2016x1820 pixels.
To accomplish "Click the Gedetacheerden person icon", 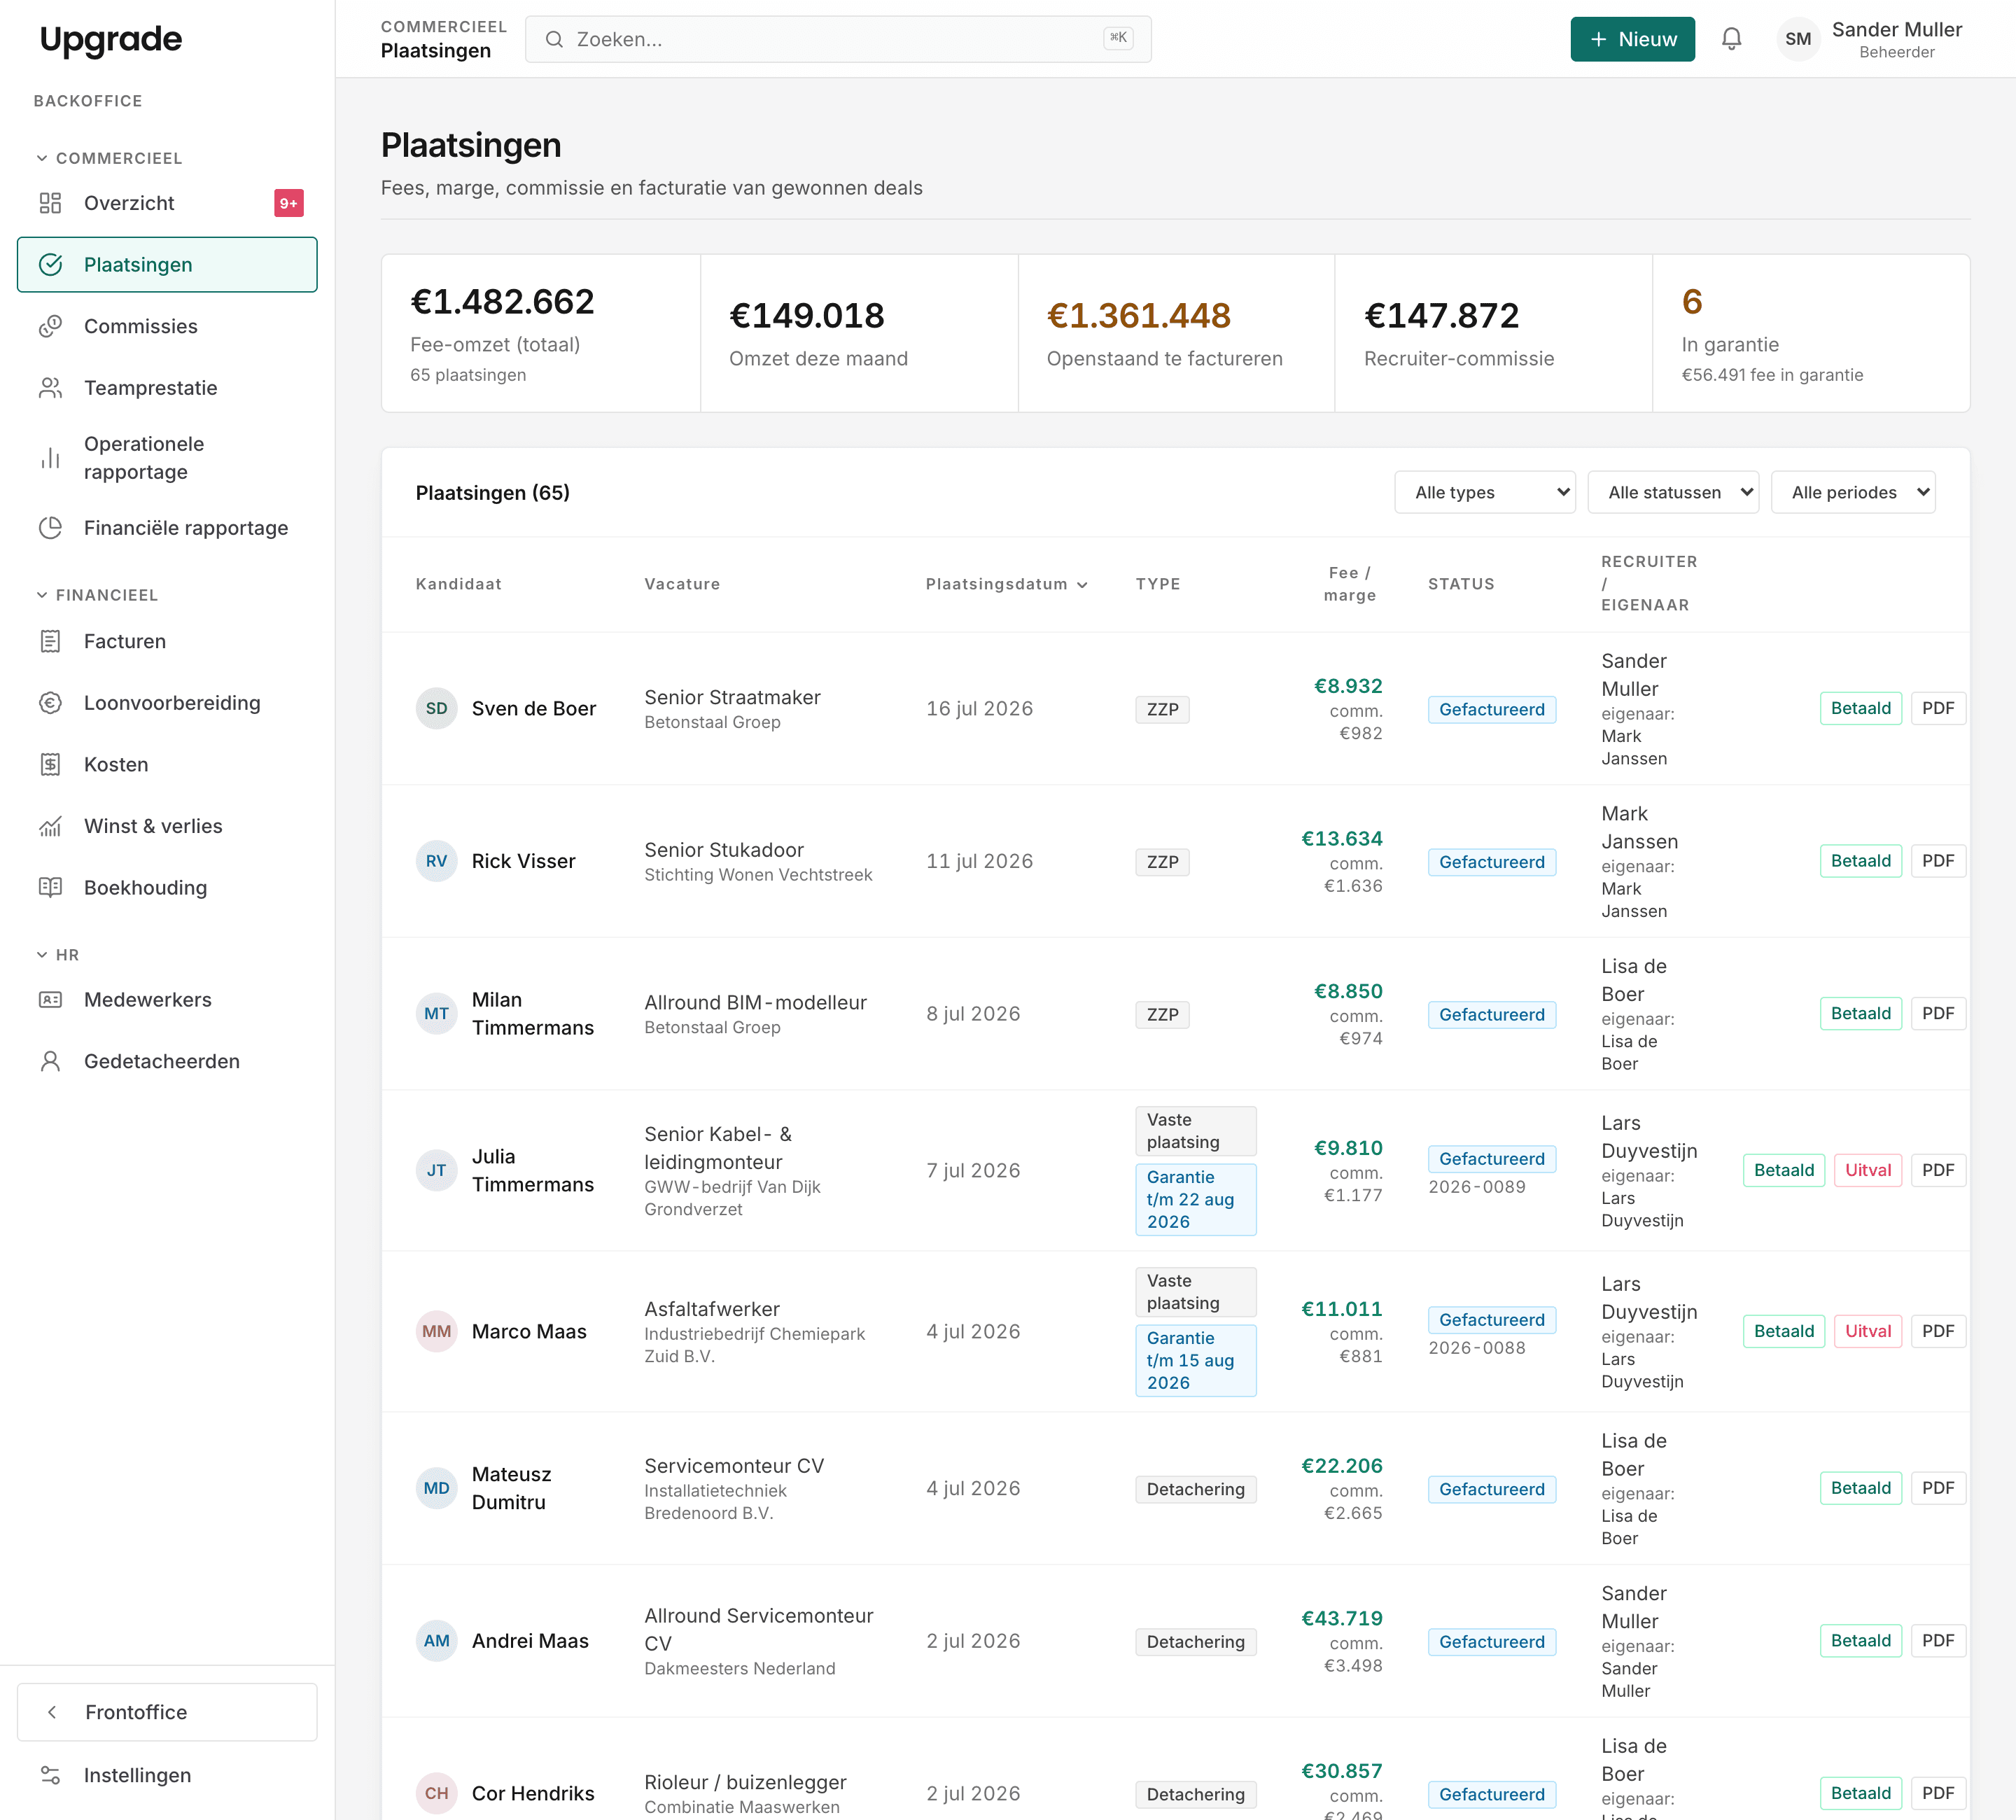I will (50, 1062).
